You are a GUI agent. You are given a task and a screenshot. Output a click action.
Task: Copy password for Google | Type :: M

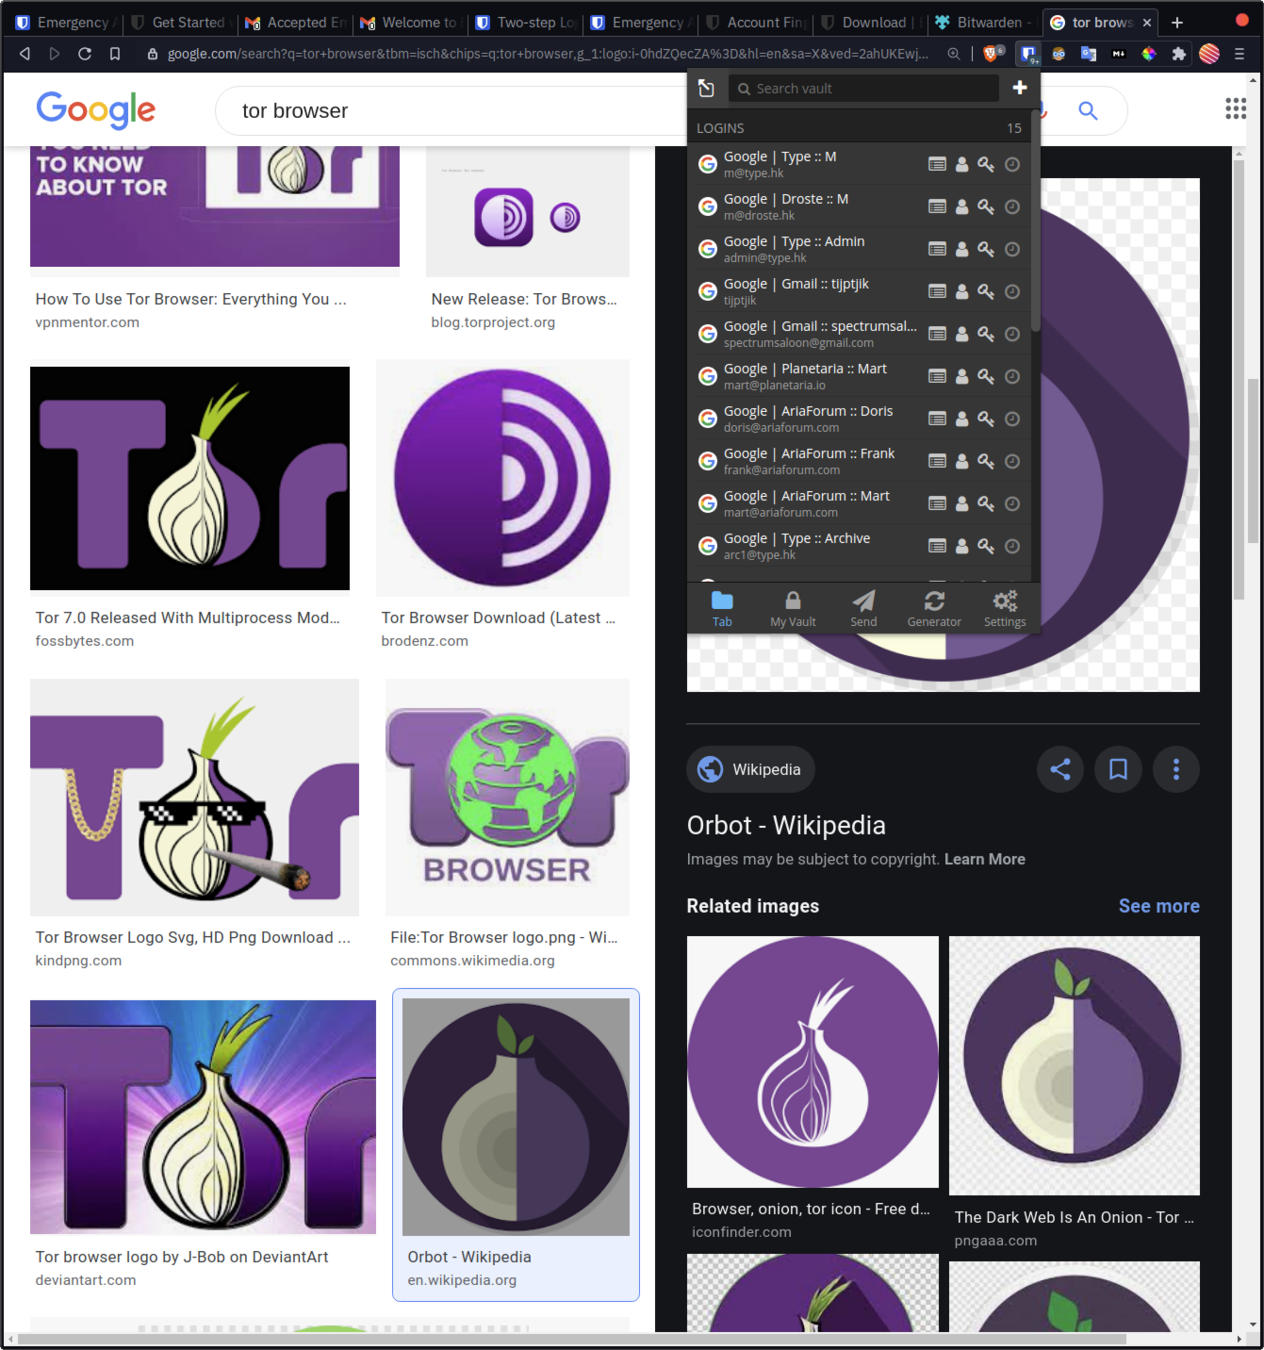986,164
